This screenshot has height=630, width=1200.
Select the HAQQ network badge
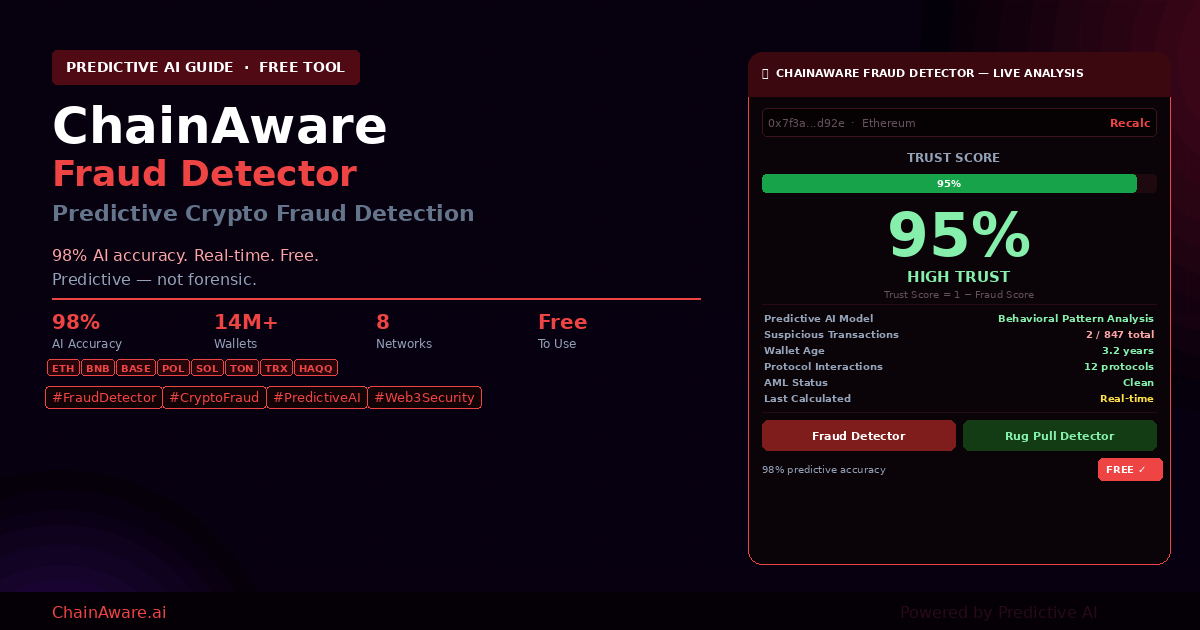click(x=315, y=368)
